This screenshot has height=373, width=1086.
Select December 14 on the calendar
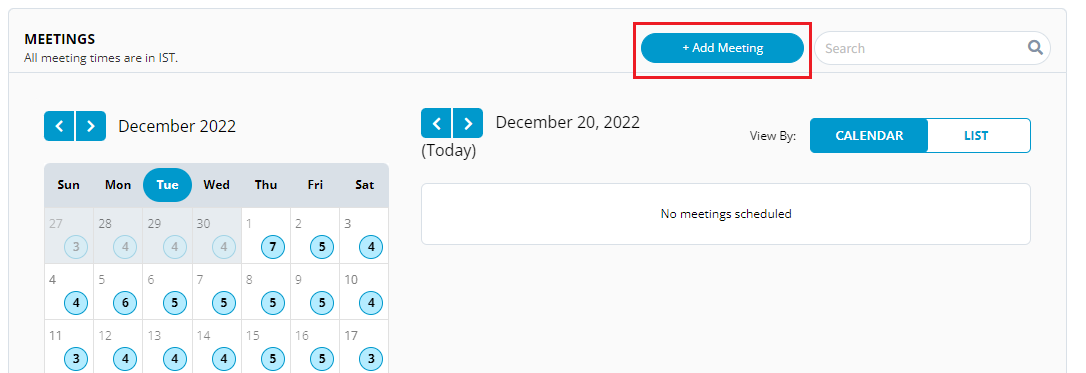click(217, 347)
